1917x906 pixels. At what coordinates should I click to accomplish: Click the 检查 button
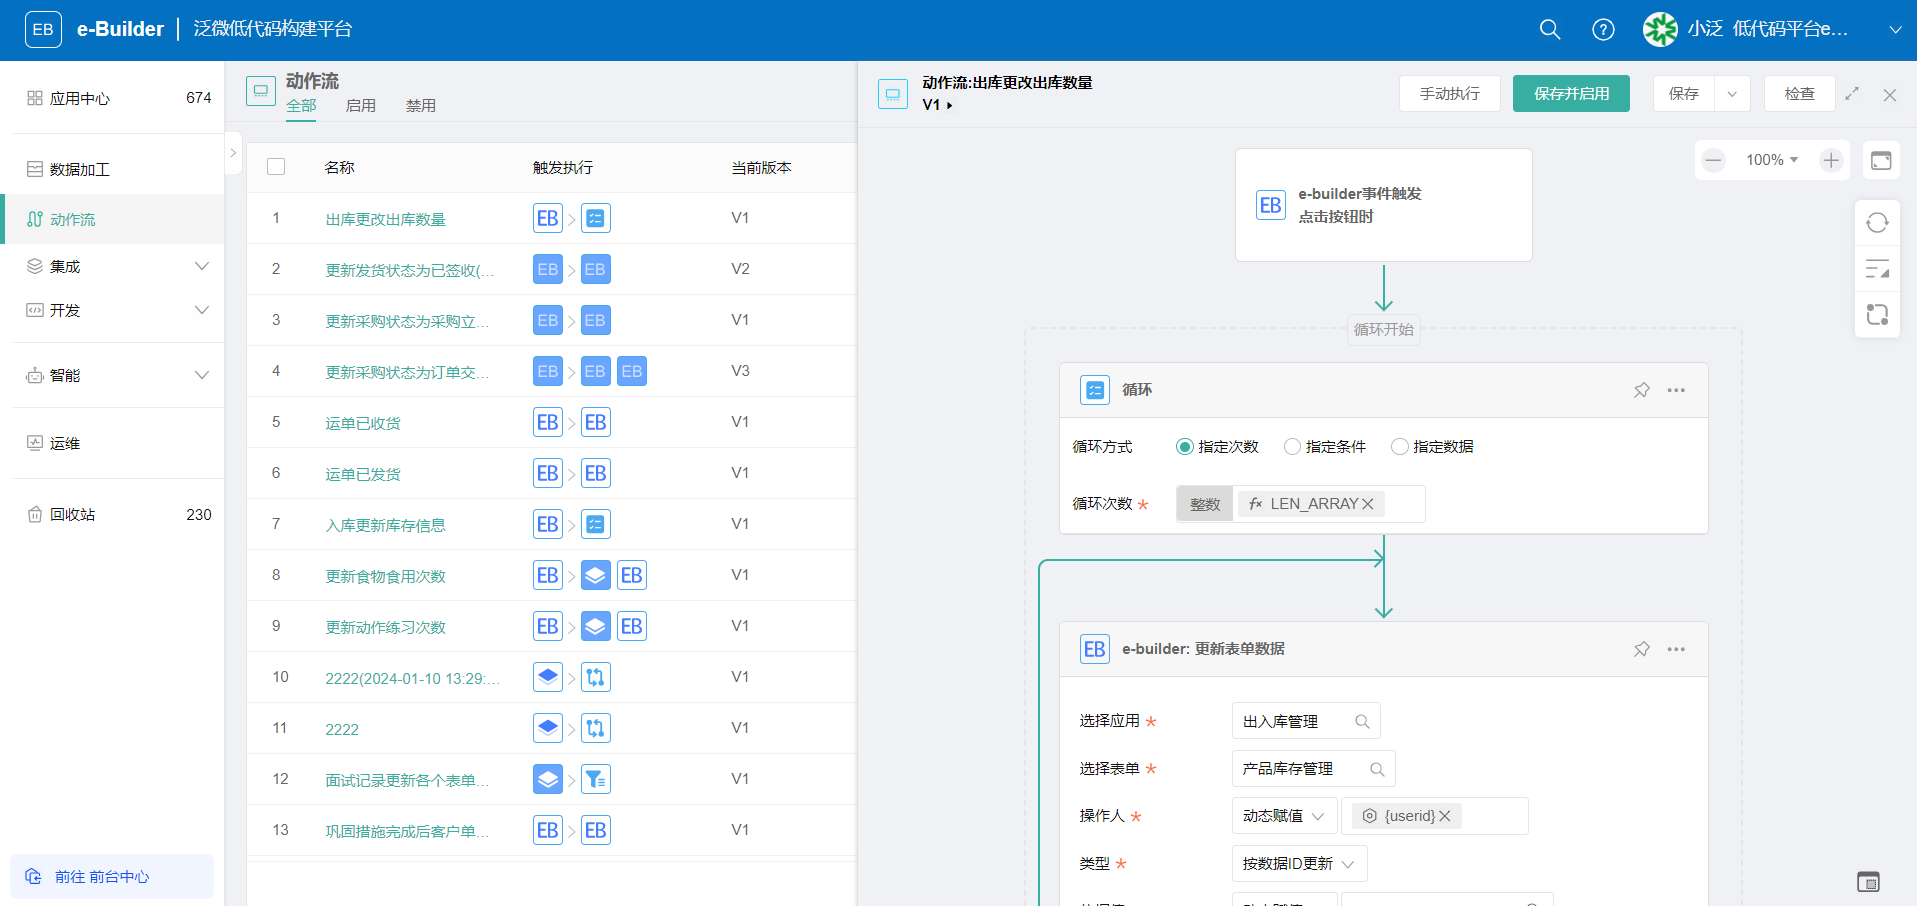click(1800, 94)
